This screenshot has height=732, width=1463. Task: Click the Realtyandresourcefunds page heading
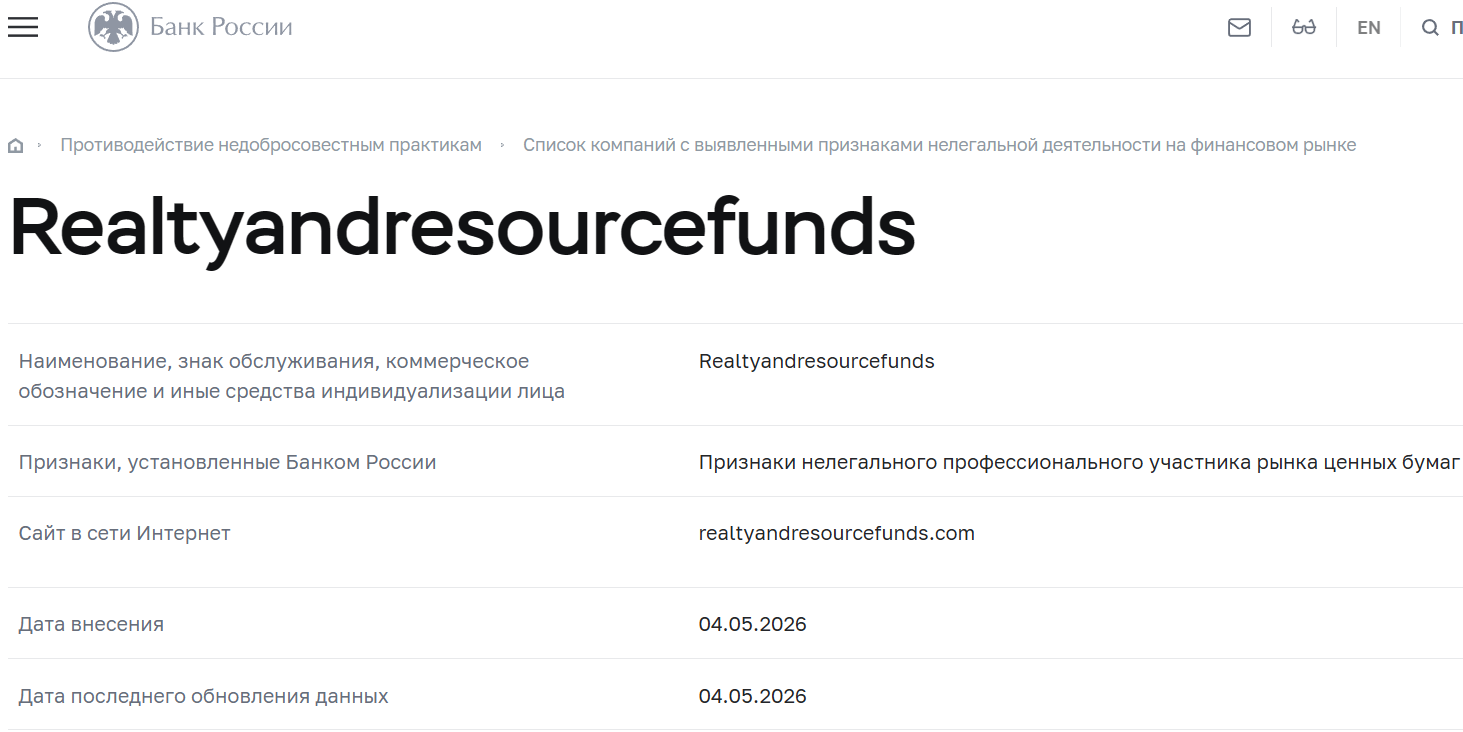[462, 229]
